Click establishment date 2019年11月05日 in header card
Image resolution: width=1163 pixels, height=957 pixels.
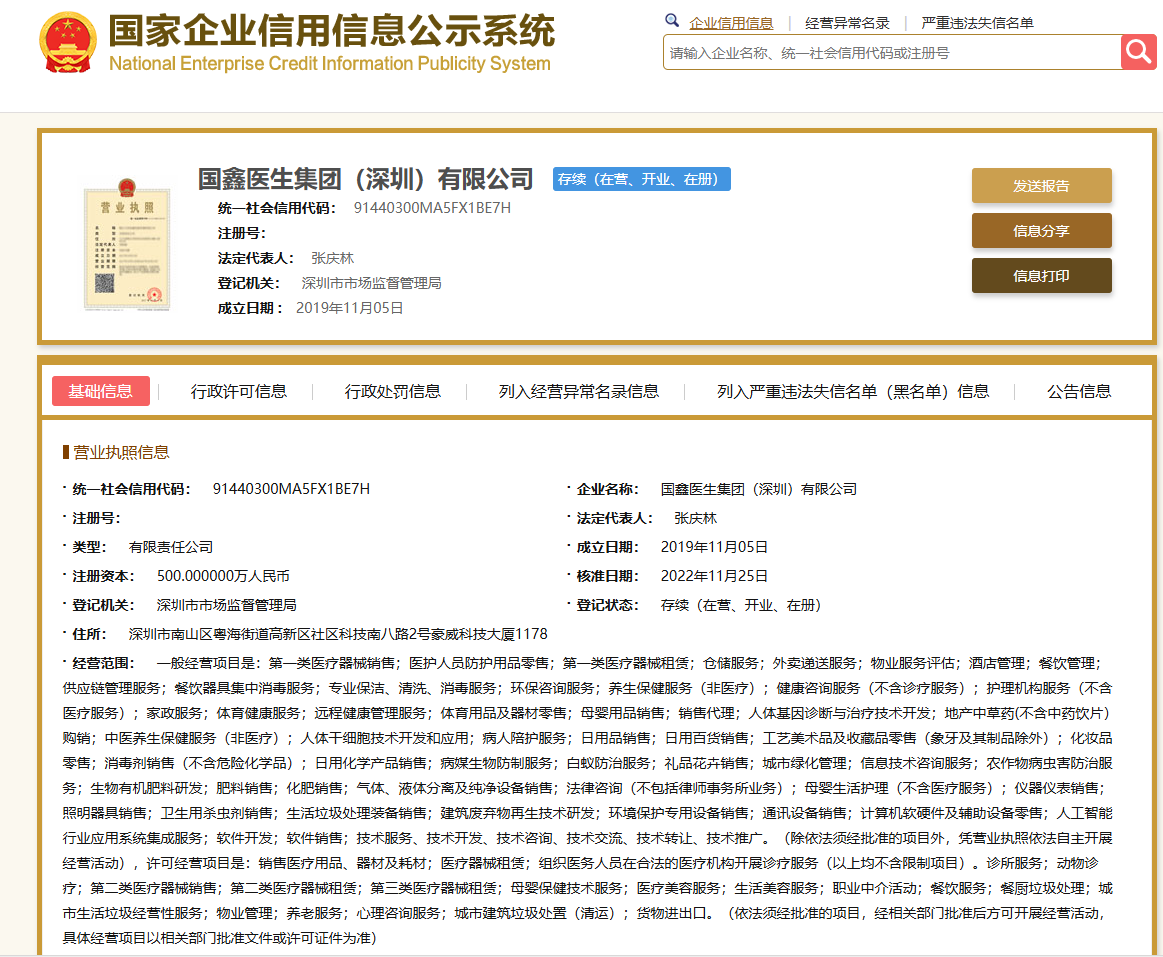point(349,308)
